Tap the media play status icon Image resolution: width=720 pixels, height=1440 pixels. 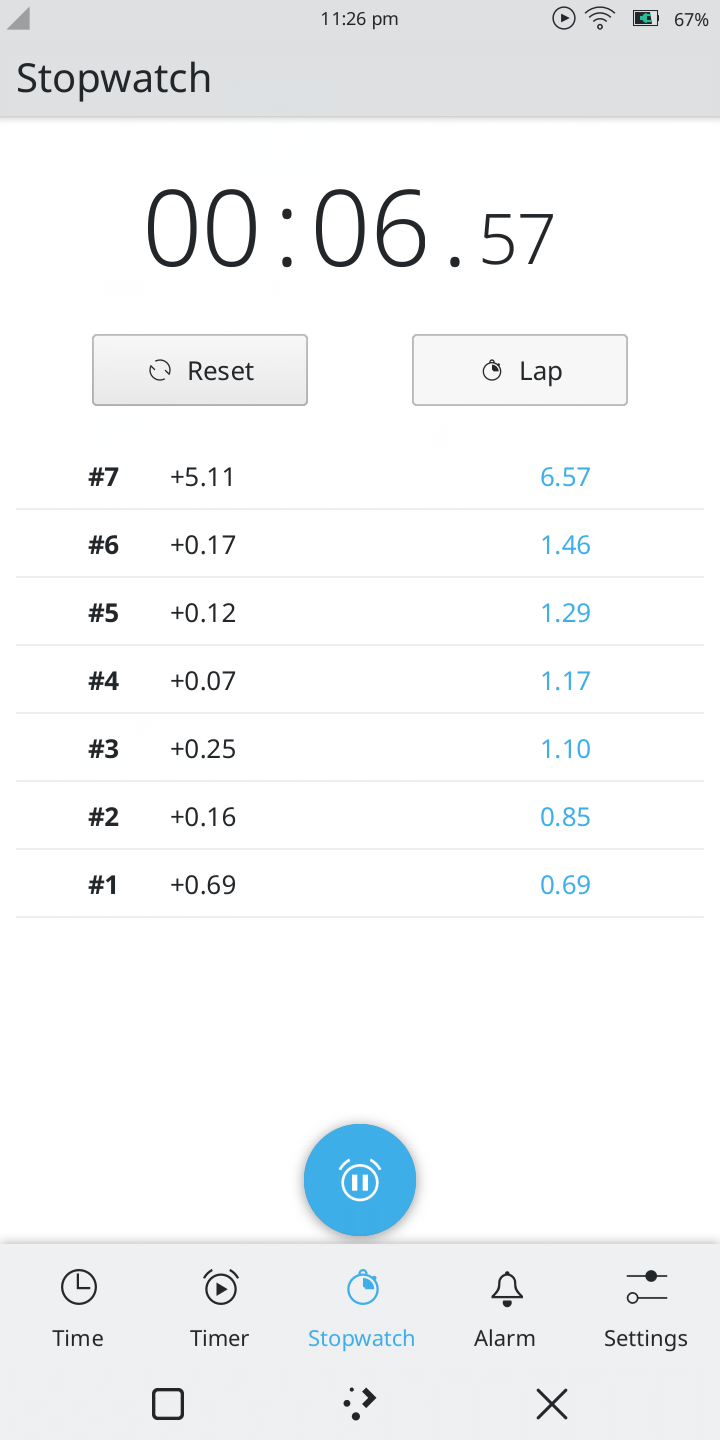click(564, 19)
